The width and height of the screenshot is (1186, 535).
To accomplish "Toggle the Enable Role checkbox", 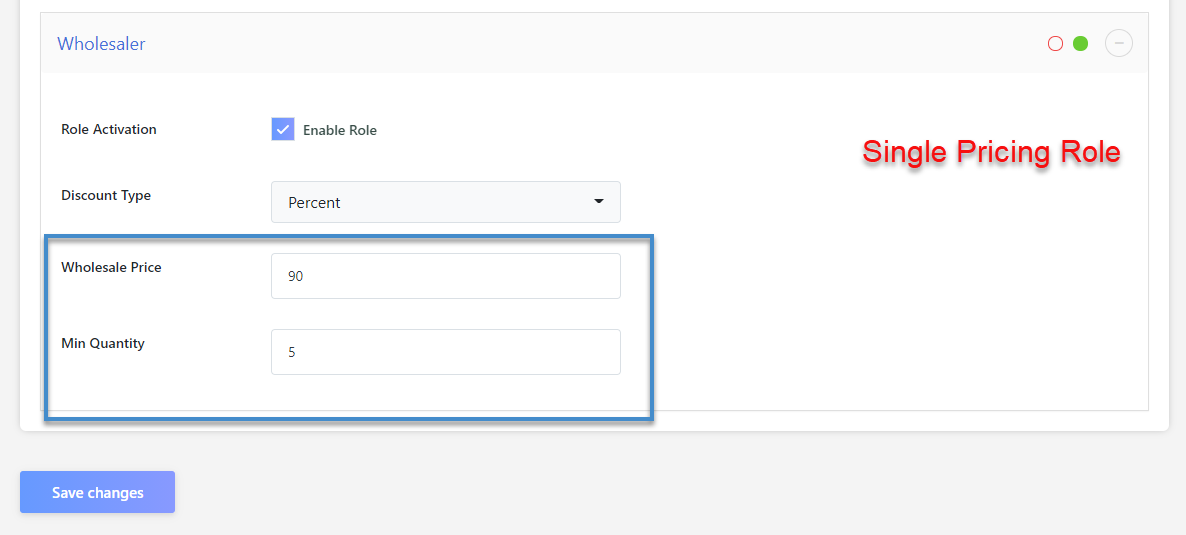I will [283, 130].
